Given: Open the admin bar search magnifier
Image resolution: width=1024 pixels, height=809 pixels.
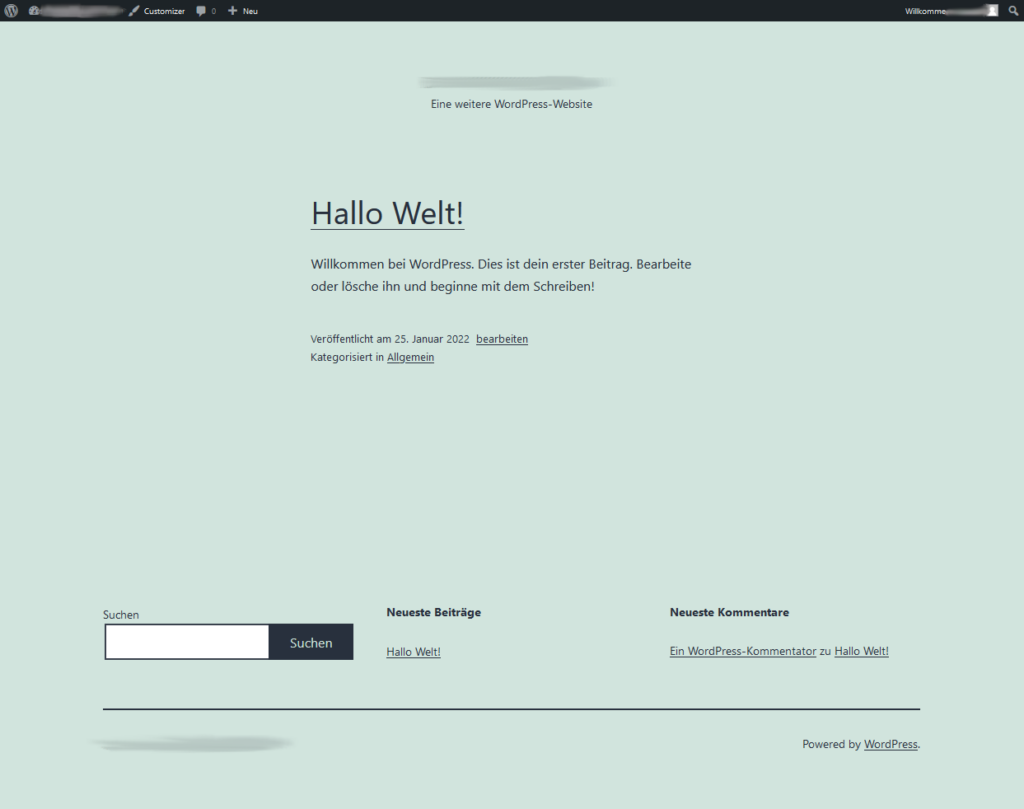Looking at the screenshot, I should (x=1013, y=10).
